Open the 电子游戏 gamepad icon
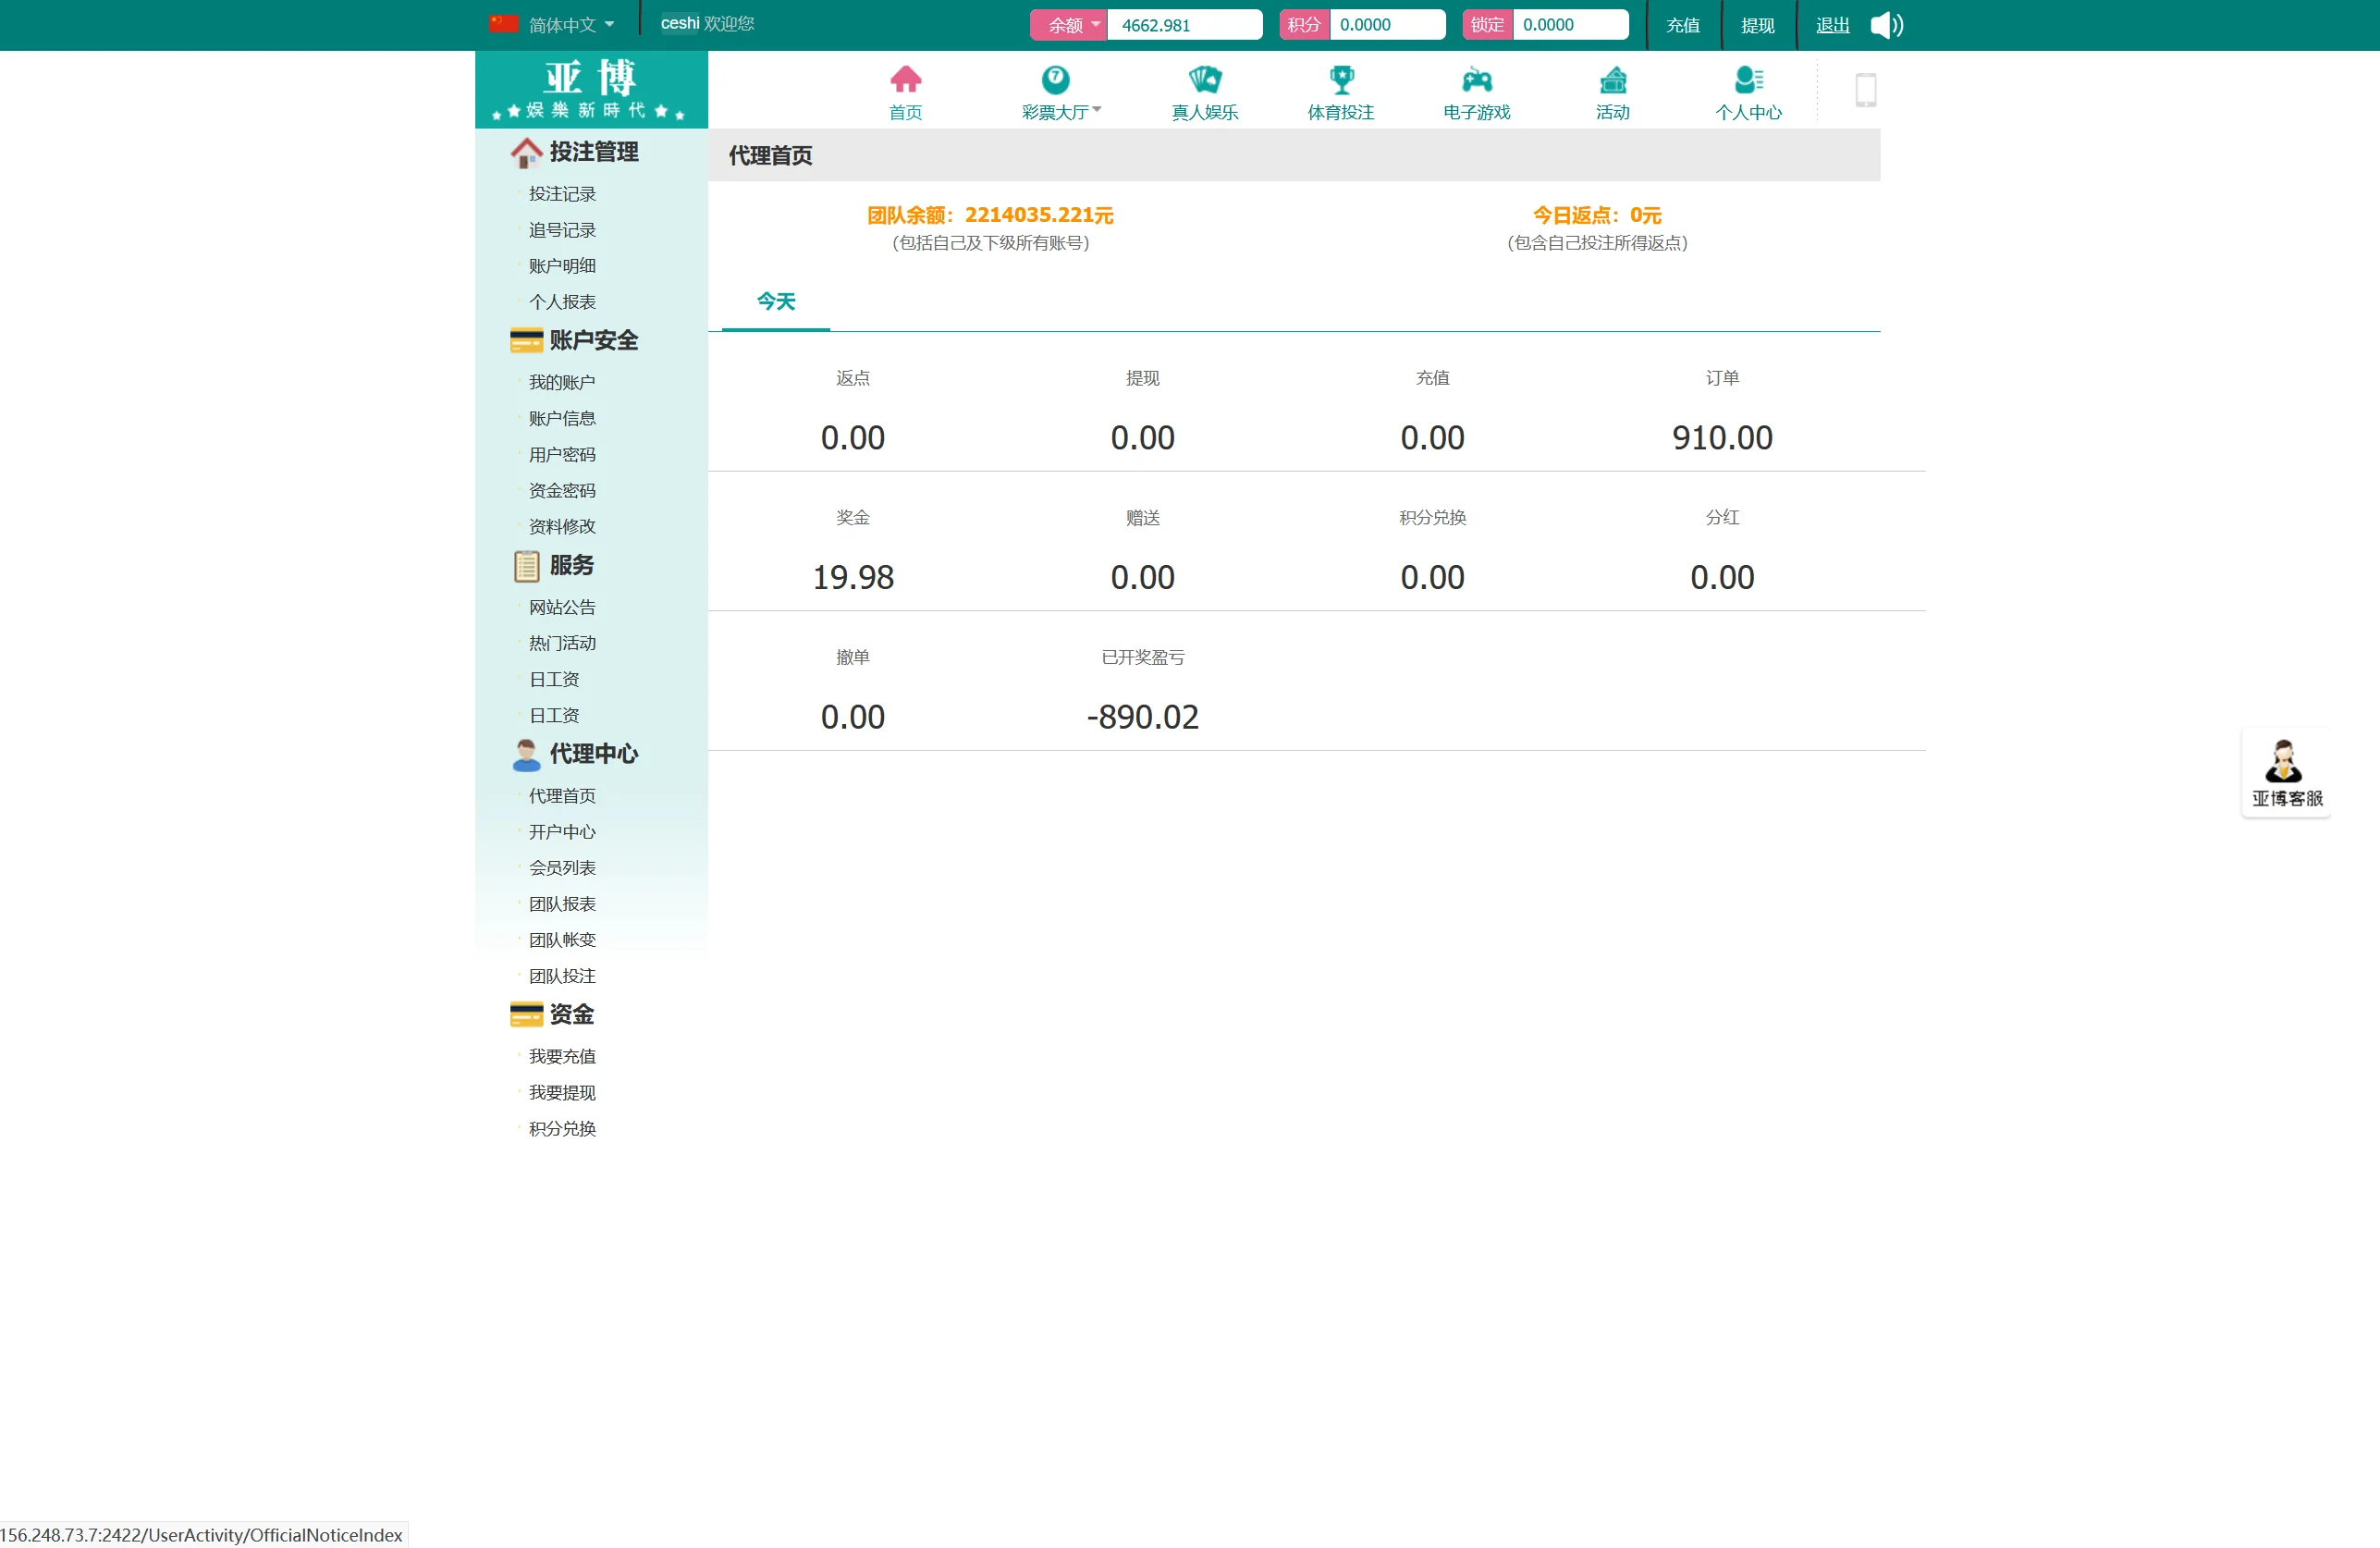 [1476, 80]
